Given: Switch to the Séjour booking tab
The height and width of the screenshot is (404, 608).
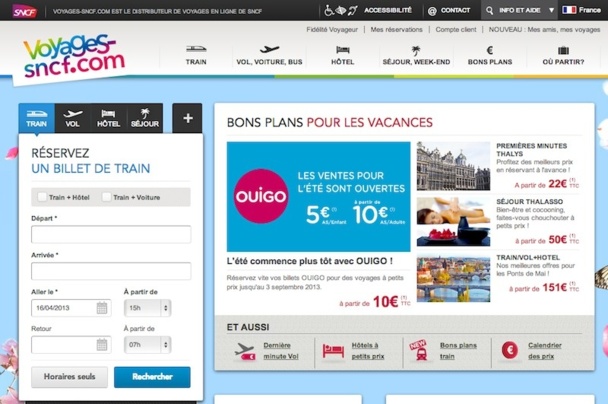Looking at the screenshot, I should [x=145, y=118].
